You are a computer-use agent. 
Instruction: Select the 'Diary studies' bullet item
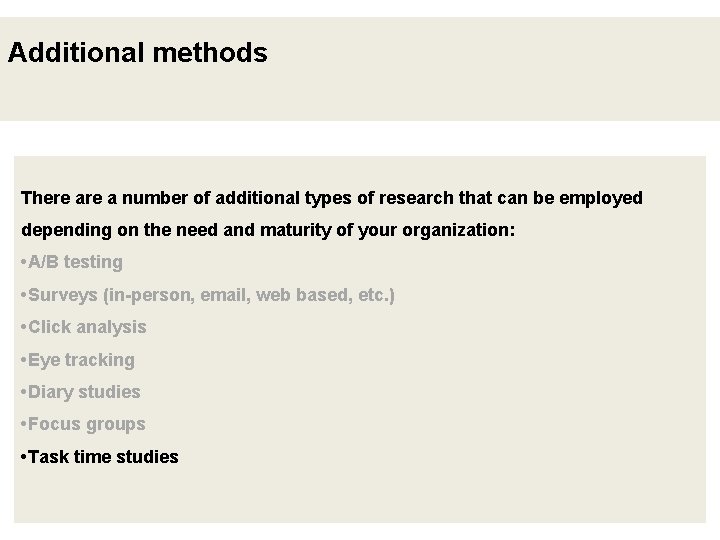pos(84,392)
